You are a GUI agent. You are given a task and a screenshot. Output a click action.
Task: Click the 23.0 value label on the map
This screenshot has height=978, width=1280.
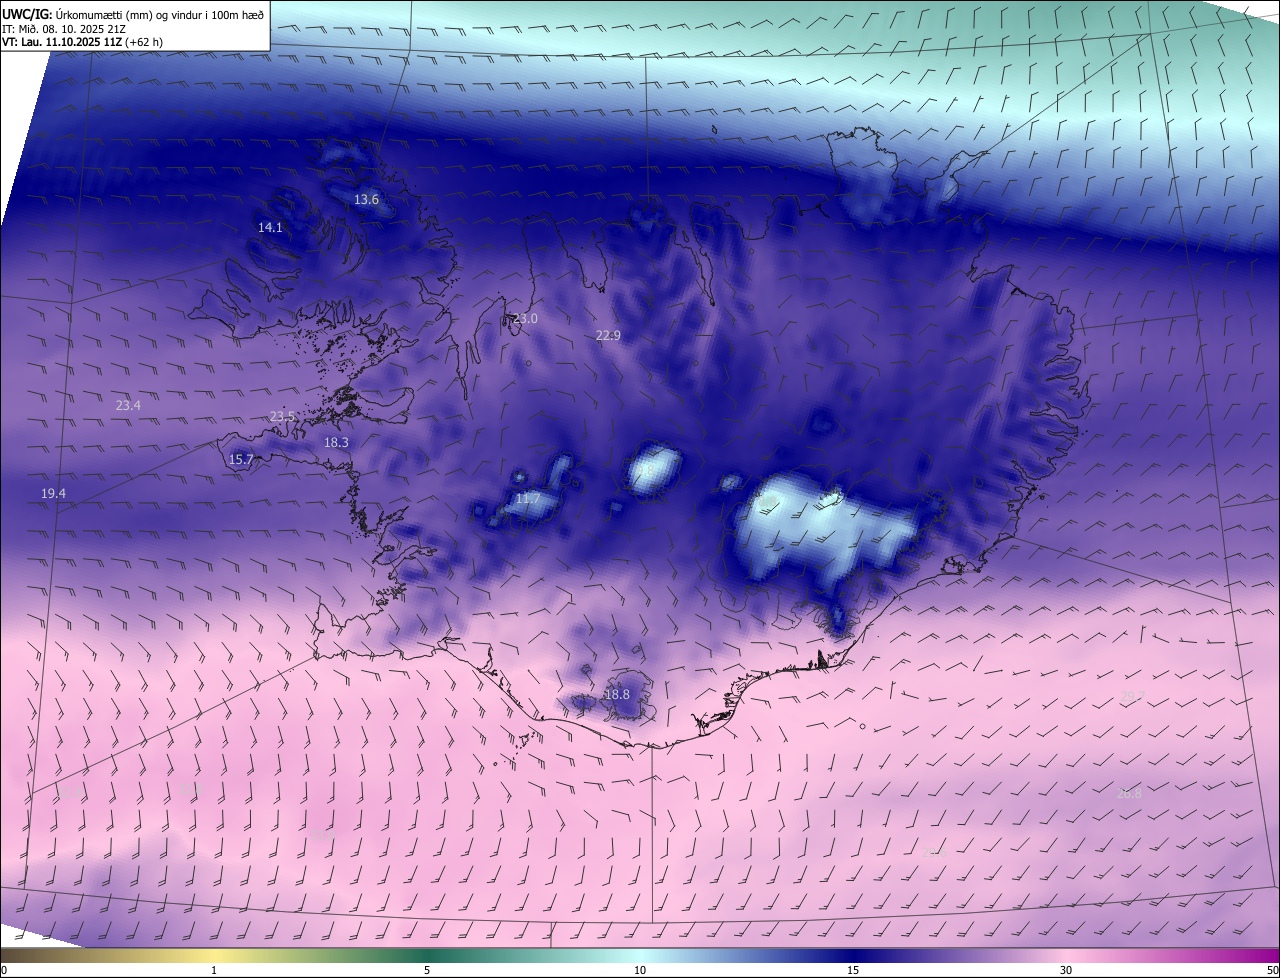coord(525,318)
